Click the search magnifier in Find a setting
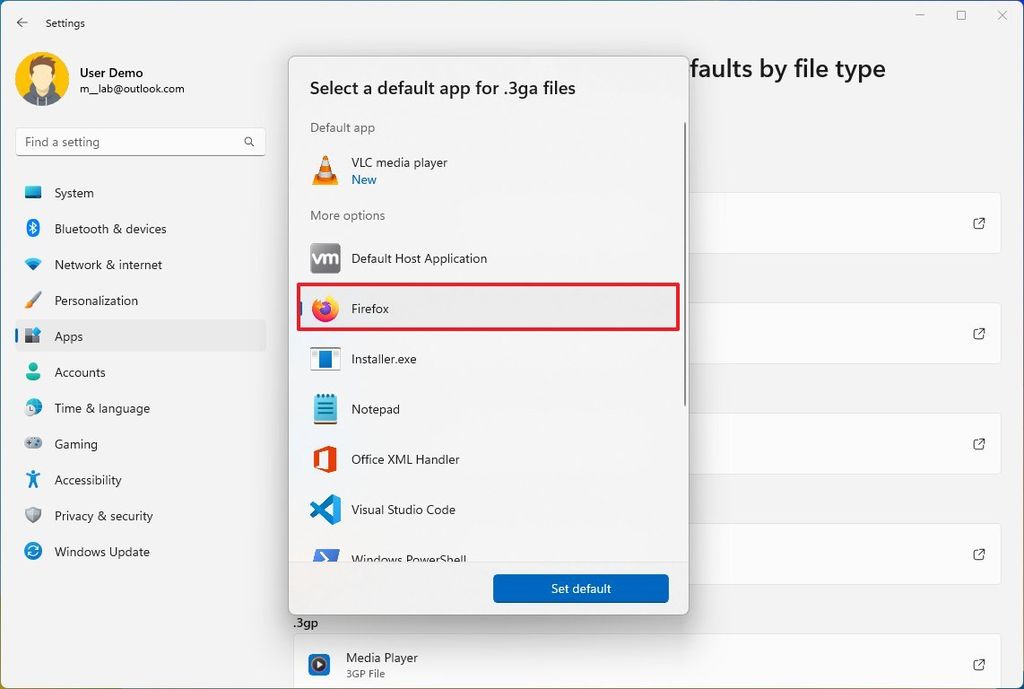Viewport: 1024px width, 689px height. (x=248, y=142)
